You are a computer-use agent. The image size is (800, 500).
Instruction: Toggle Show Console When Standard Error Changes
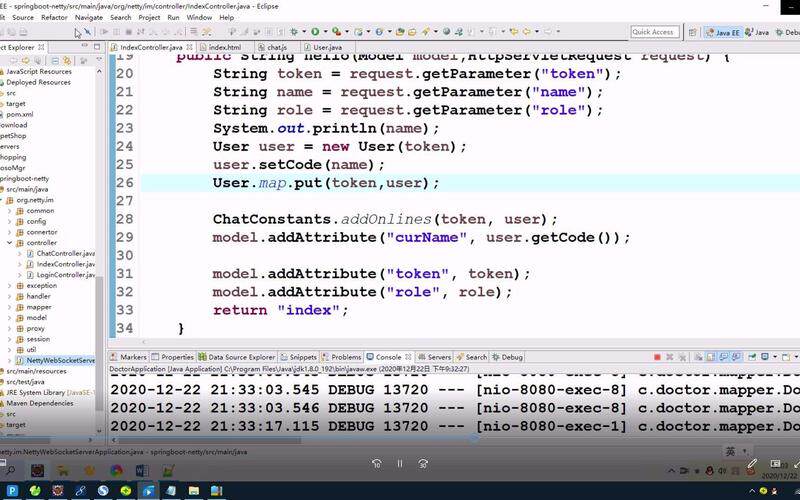pyautogui.click(x=736, y=357)
